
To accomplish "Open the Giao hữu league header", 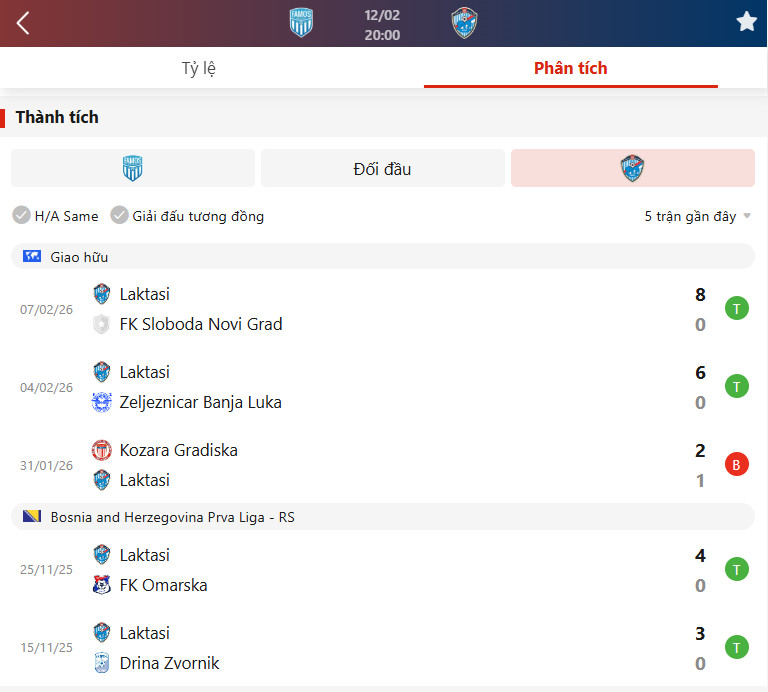I will [x=383, y=256].
